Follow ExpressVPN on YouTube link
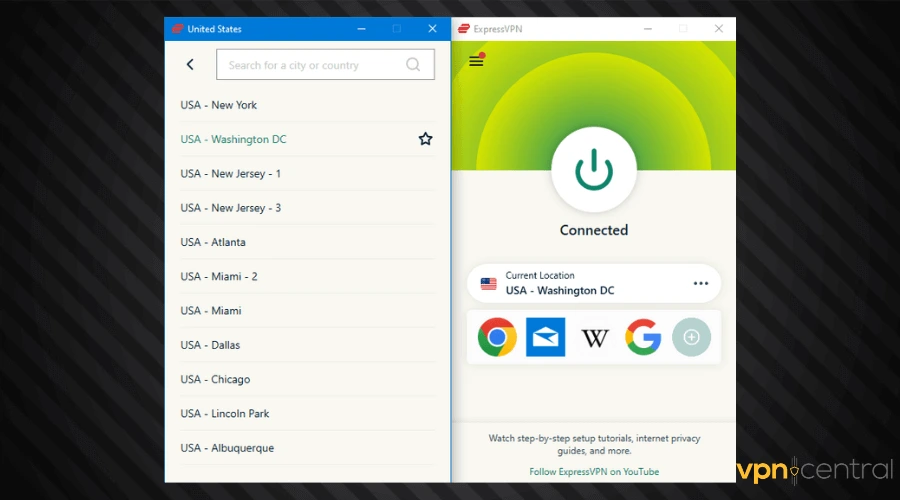Viewport: 900px width, 500px height. tap(594, 471)
